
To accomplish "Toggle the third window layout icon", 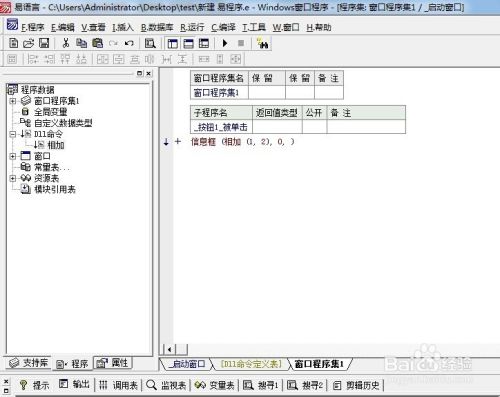I will coord(204,43).
